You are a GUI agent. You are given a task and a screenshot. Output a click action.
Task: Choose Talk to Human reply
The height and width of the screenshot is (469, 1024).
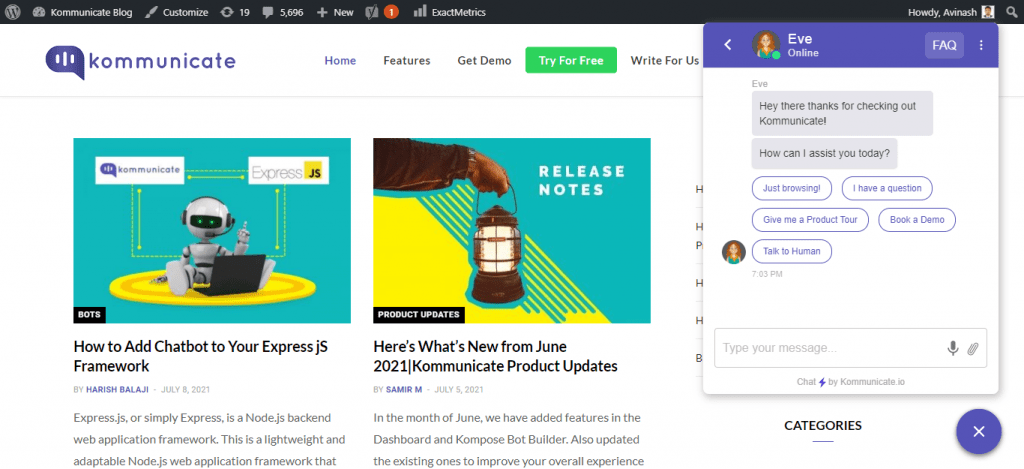[792, 251]
